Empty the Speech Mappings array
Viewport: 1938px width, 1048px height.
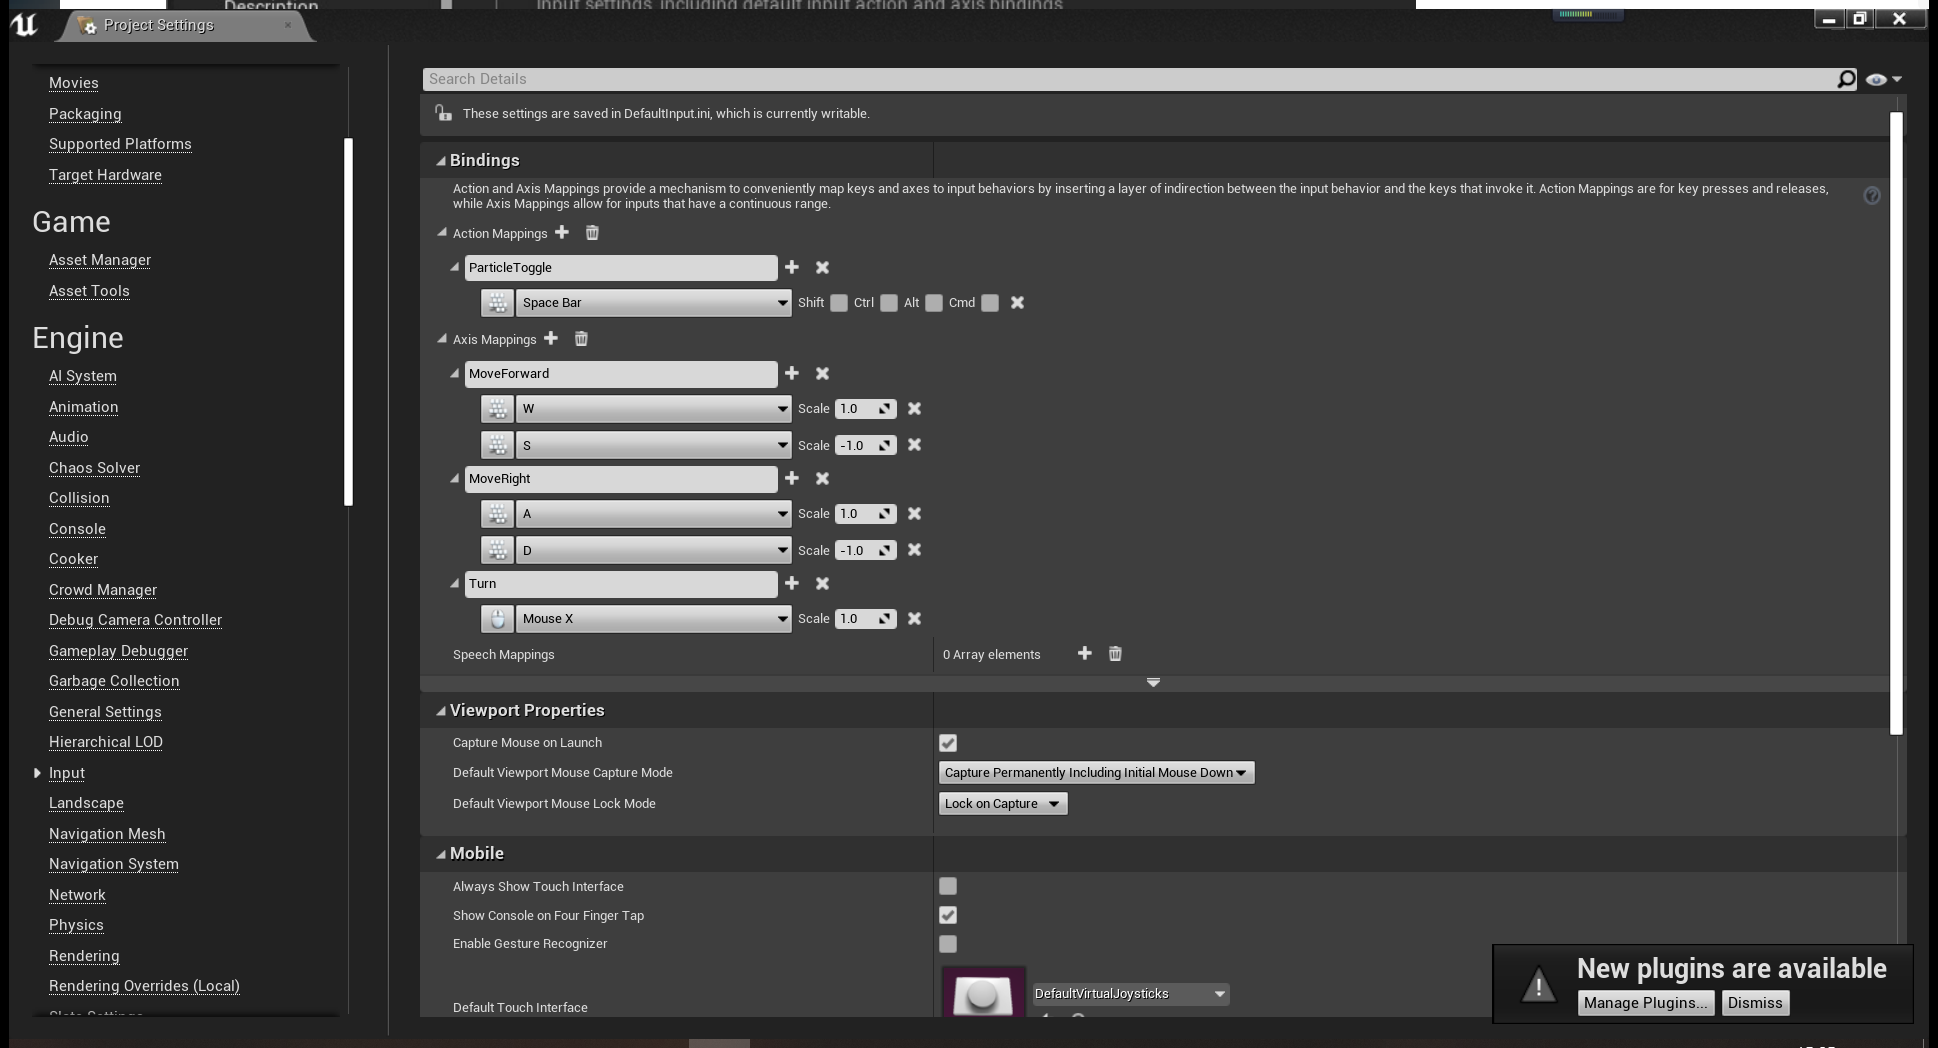click(x=1115, y=654)
